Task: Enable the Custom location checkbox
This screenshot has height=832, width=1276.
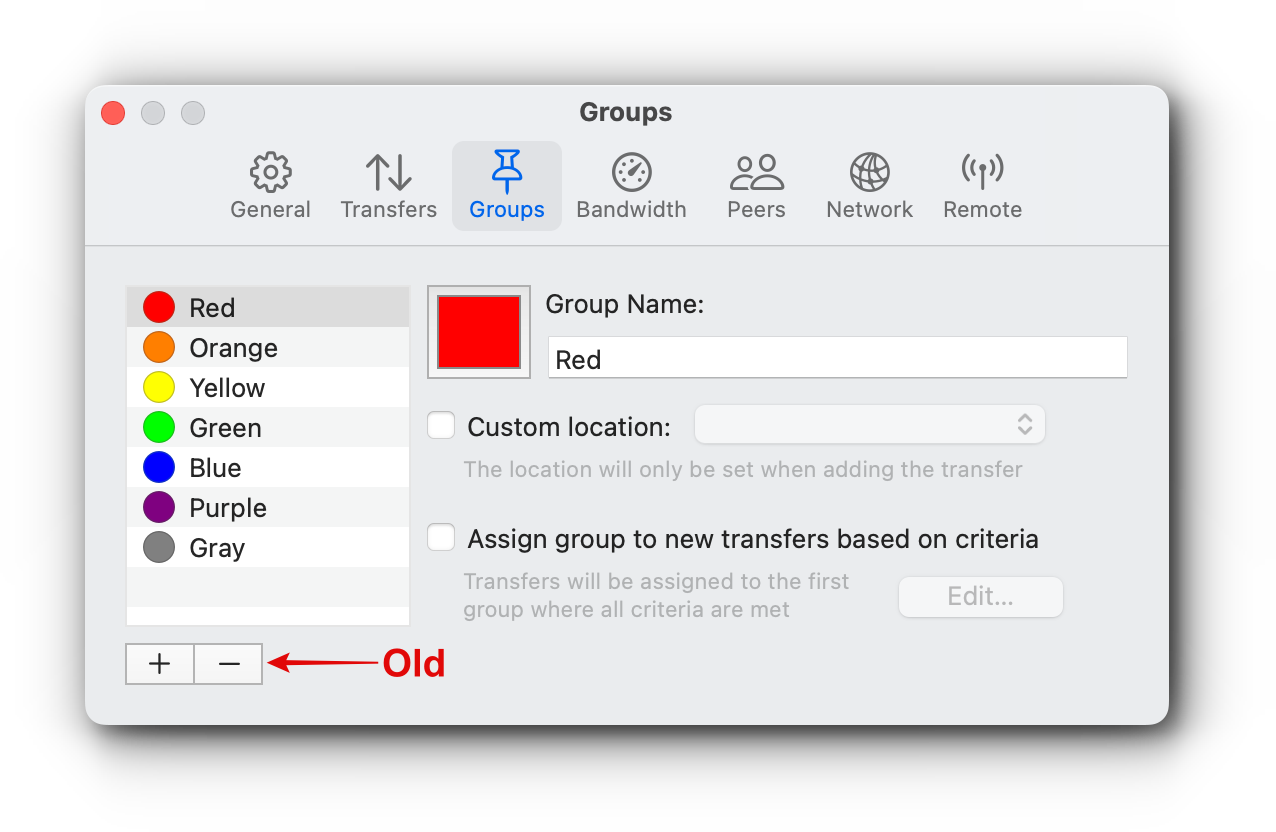Action: (441, 426)
